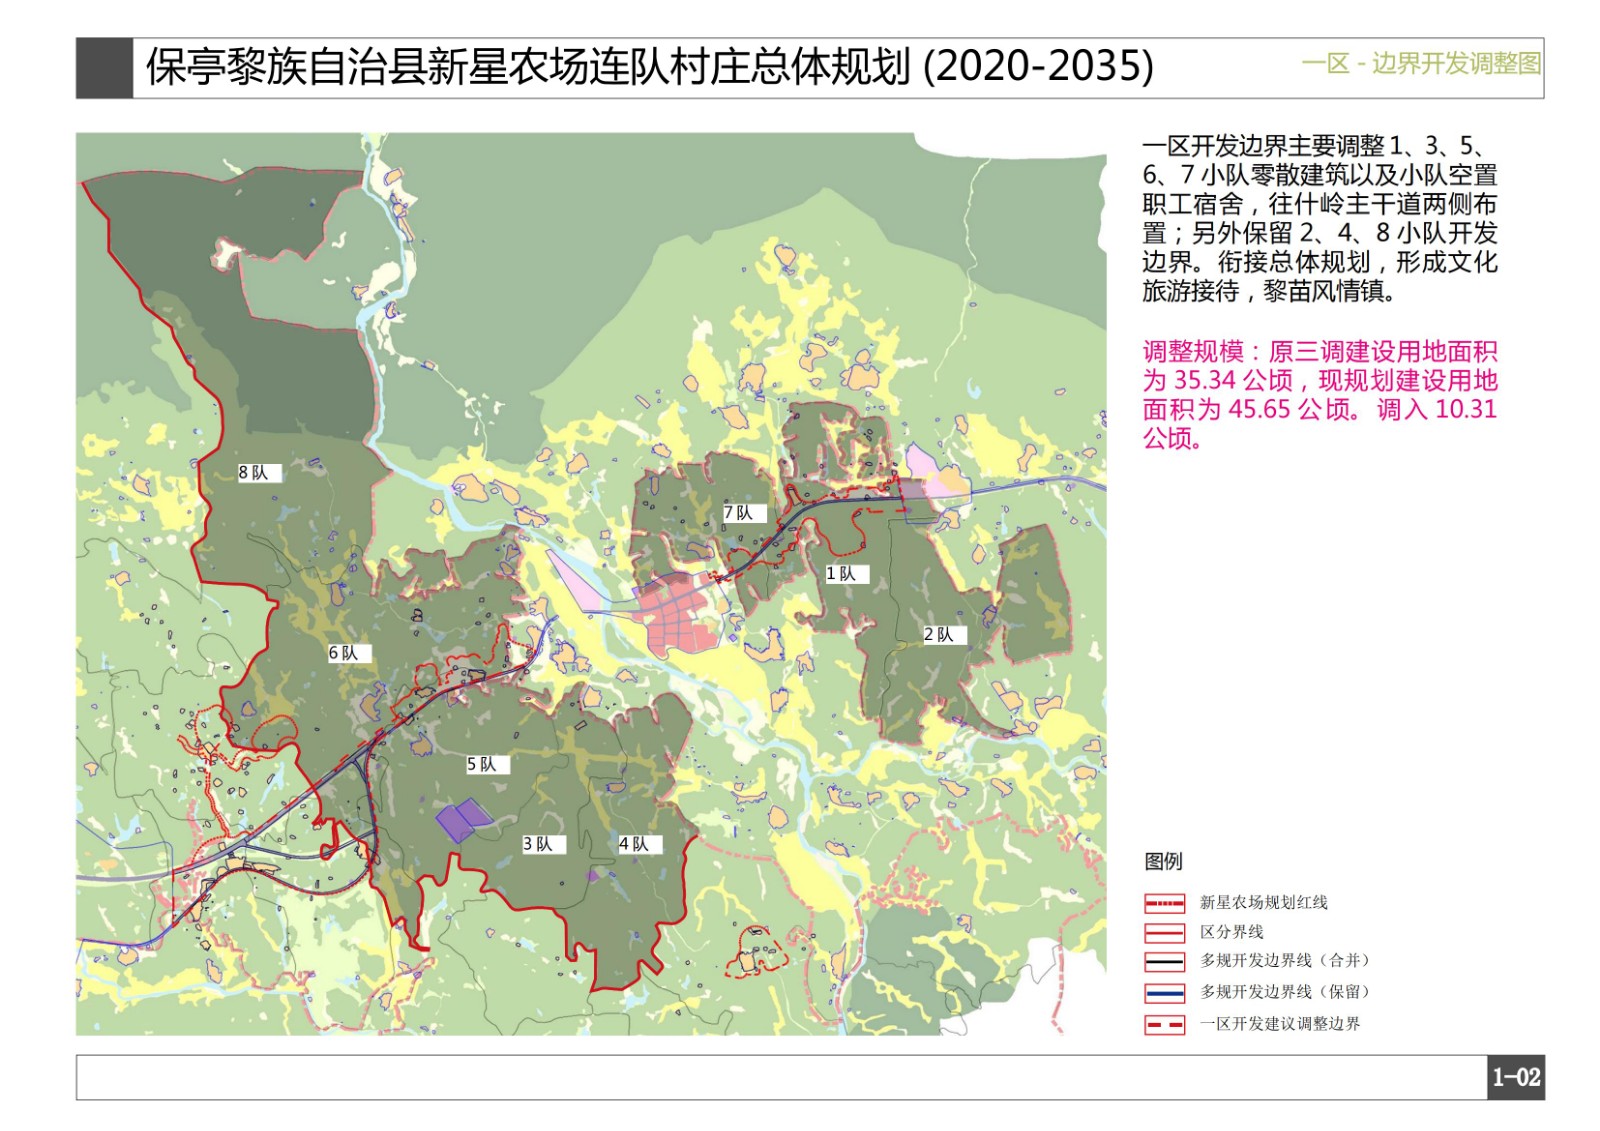
Task: Click the 图例 legend heading
Action: point(1163,861)
